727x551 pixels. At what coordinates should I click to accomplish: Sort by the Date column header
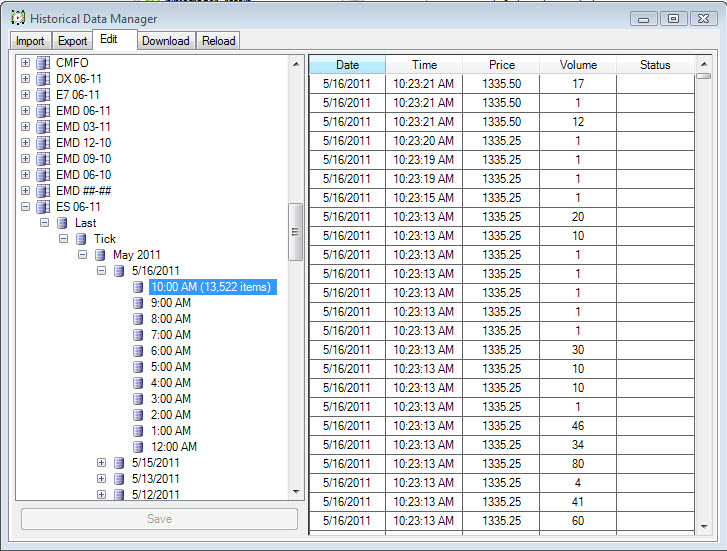[347, 65]
